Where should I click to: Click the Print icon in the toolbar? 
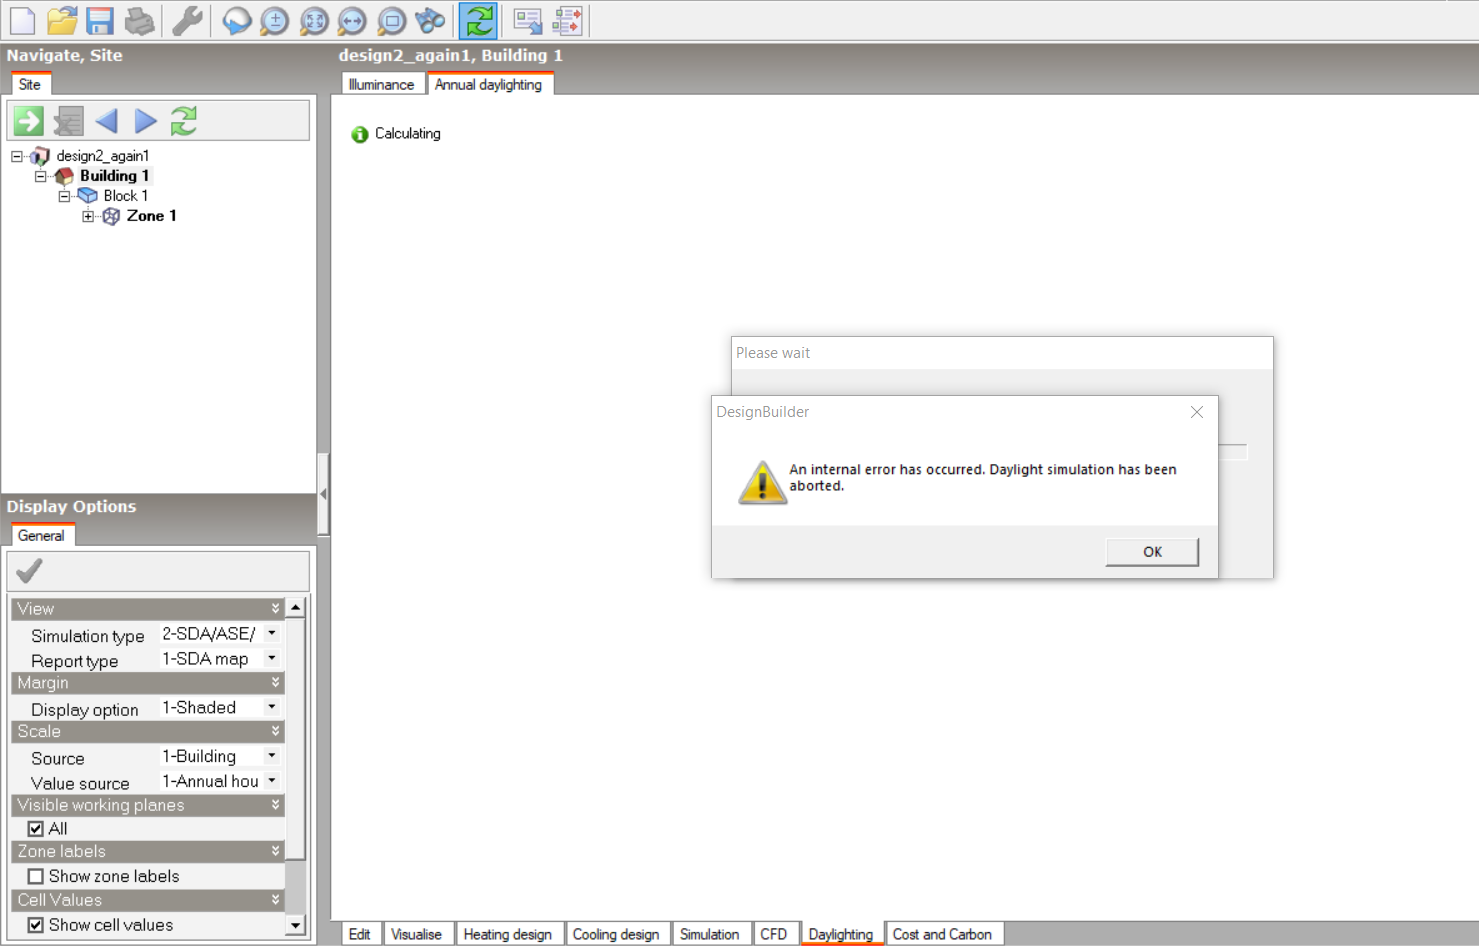(139, 20)
